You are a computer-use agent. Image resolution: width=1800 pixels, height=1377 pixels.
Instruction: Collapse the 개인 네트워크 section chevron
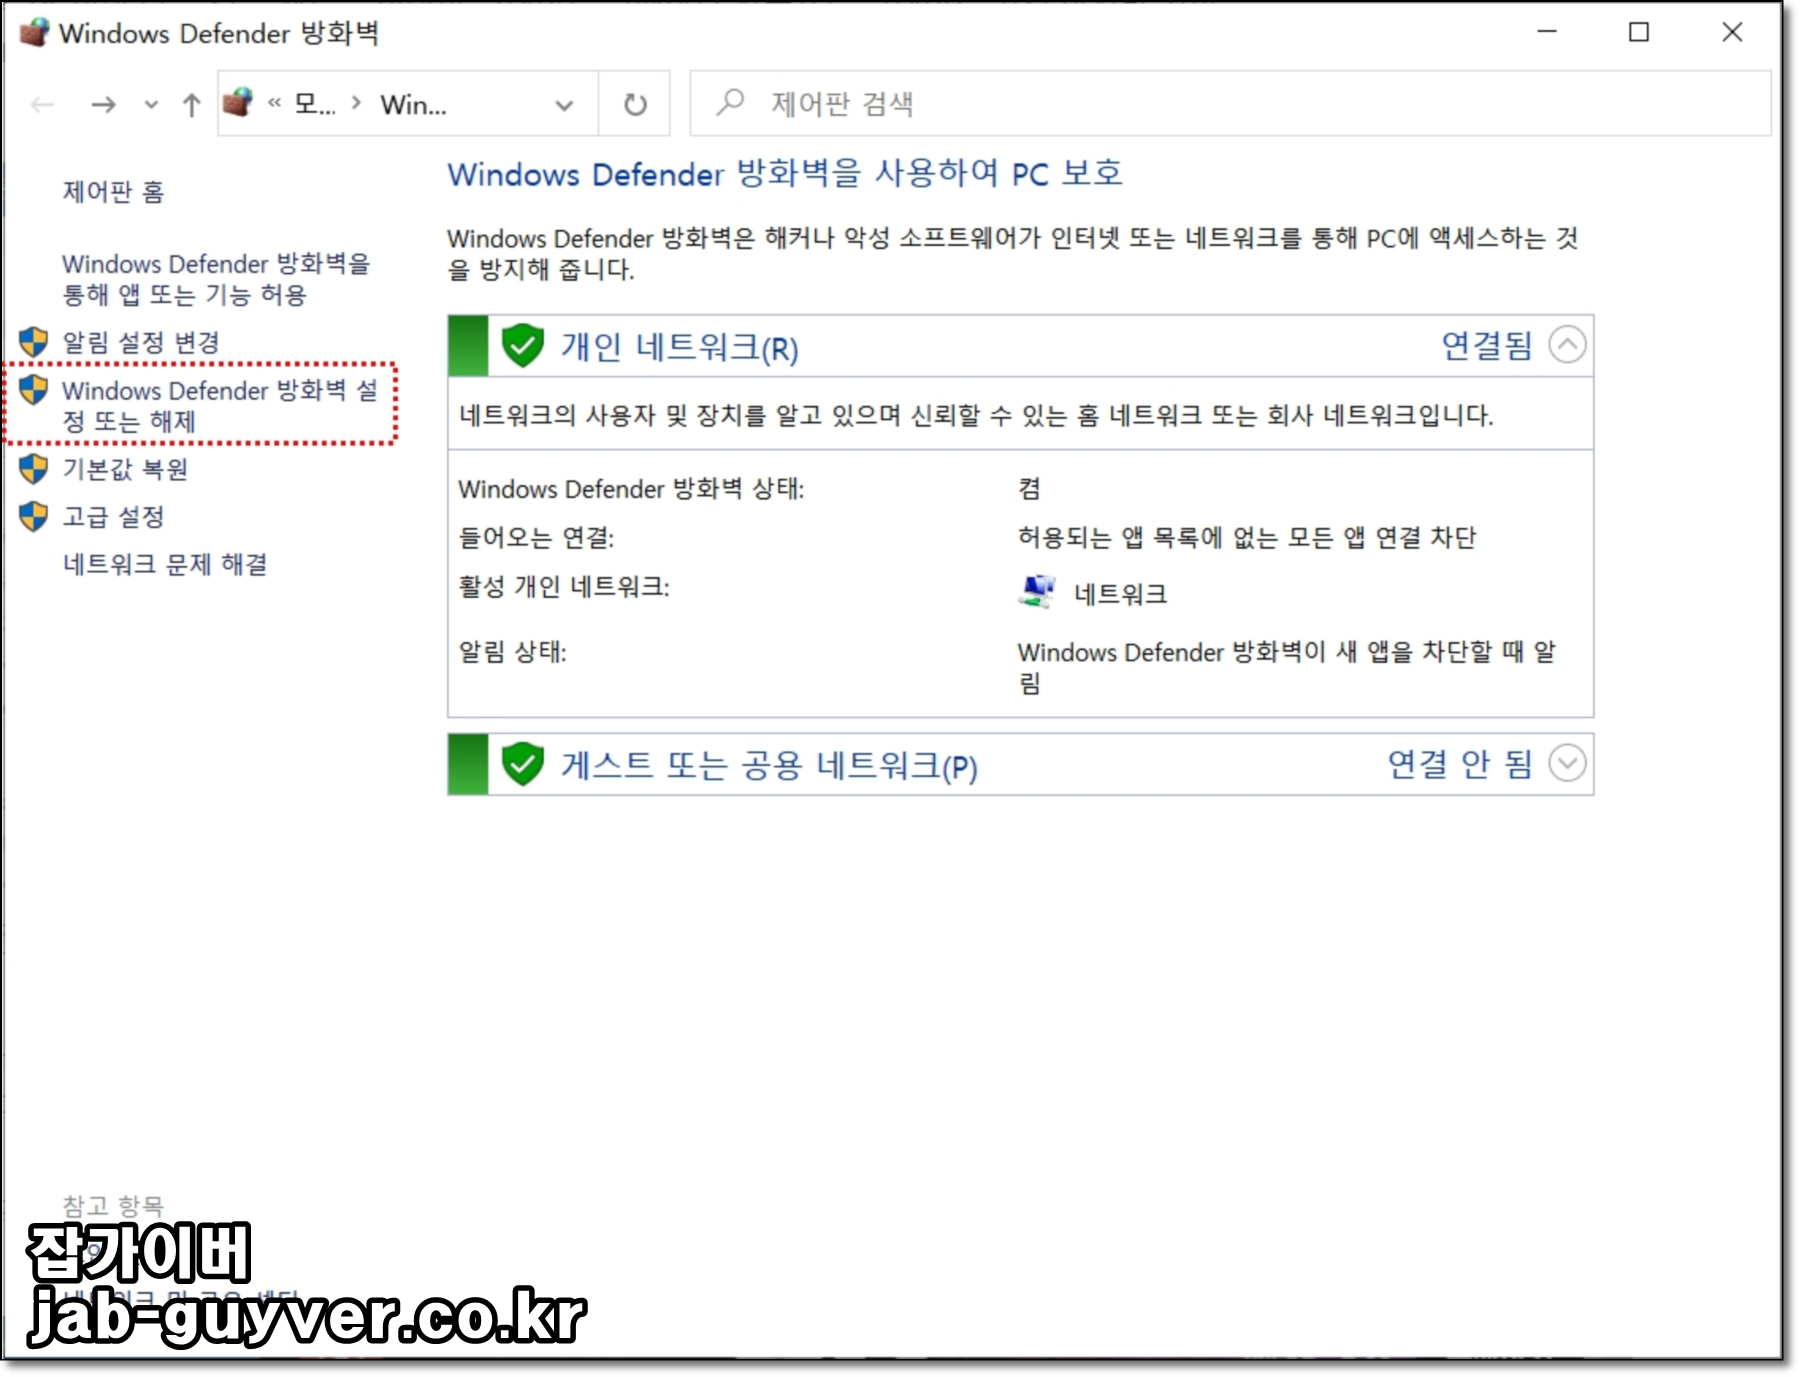1567,345
